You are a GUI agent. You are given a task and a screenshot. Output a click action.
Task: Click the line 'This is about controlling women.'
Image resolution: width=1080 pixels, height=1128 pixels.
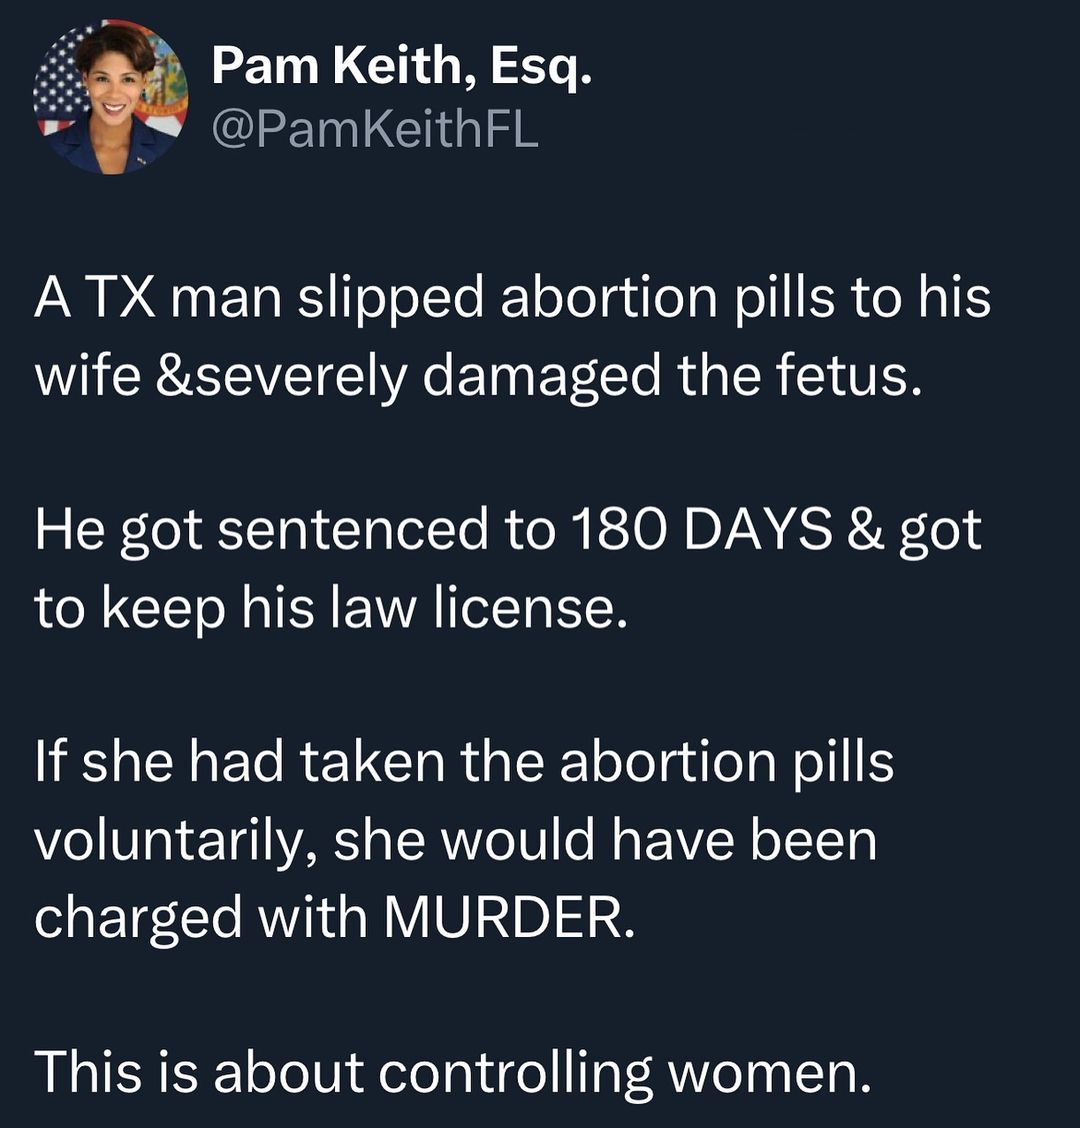[x=453, y=1073]
